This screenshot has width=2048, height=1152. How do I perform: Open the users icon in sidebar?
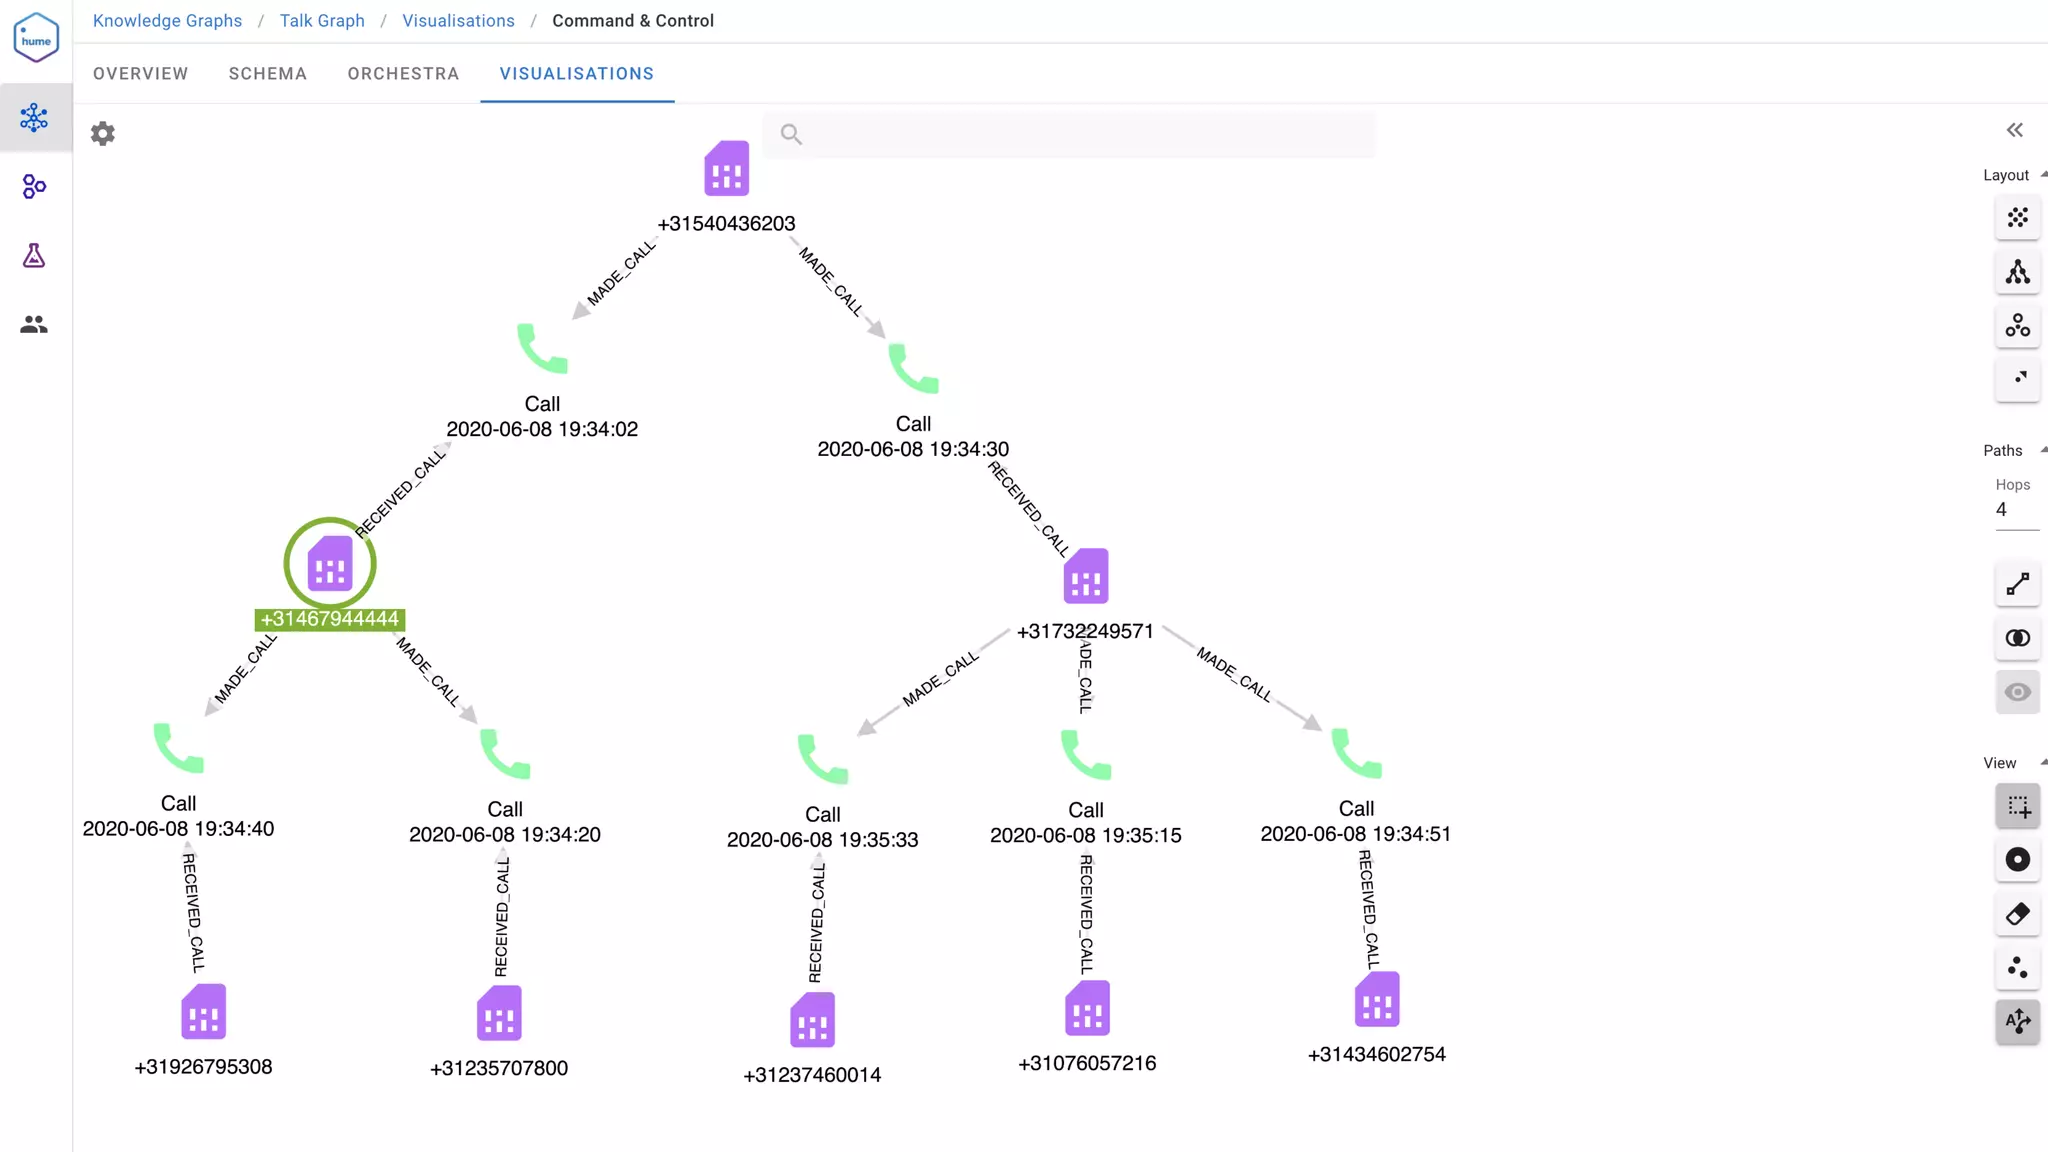click(34, 325)
